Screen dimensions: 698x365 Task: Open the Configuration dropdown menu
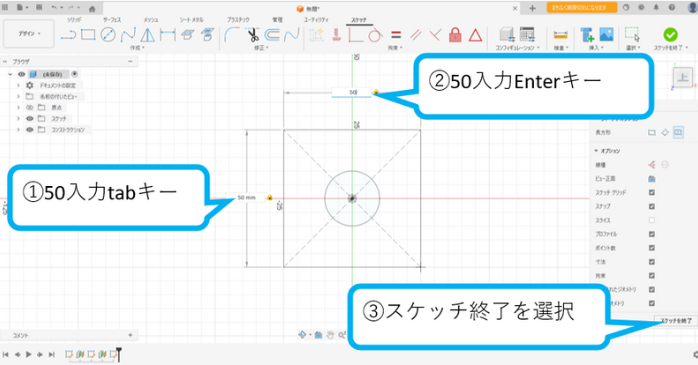point(517,48)
